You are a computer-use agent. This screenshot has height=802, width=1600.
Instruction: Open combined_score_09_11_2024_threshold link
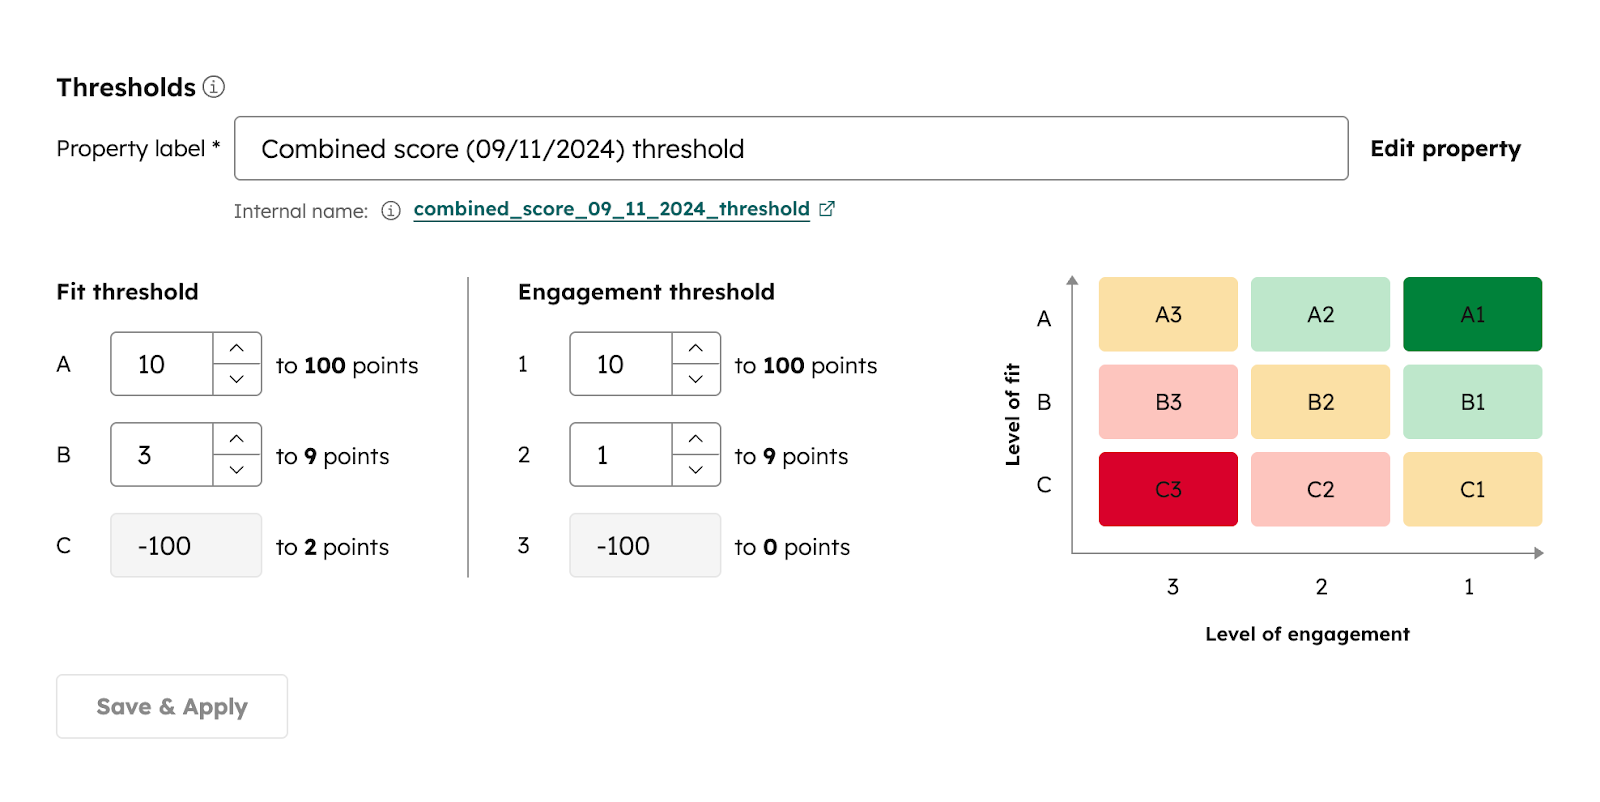(x=611, y=209)
